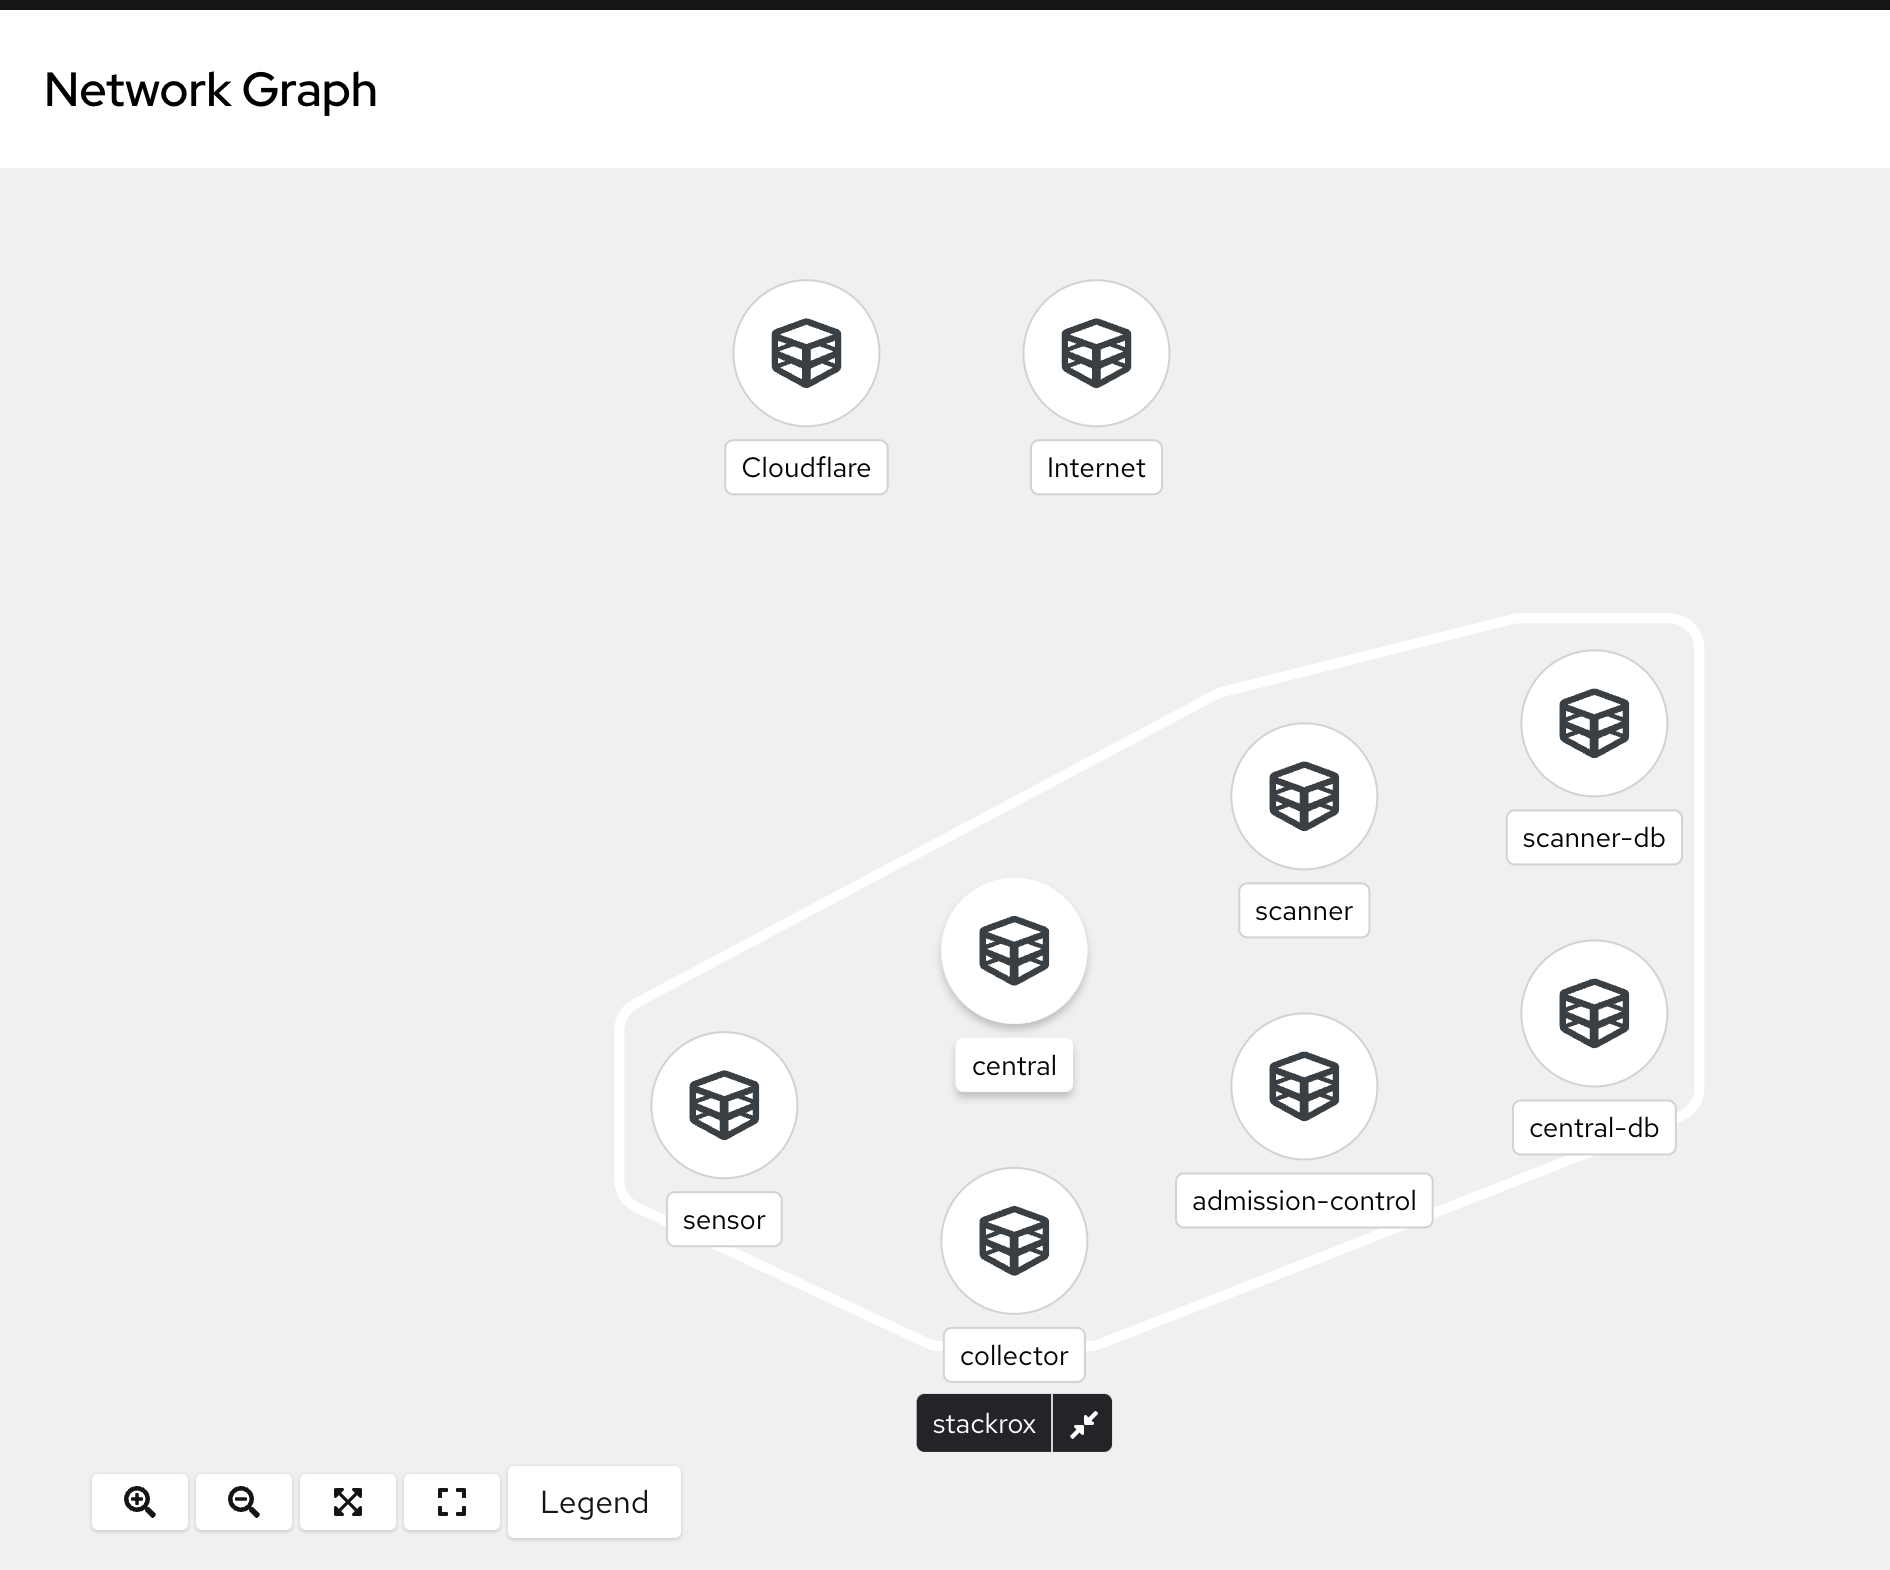The image size is (1890, 1570).
Task: Select the Internet node icon
Action: tap(1096, 353)
